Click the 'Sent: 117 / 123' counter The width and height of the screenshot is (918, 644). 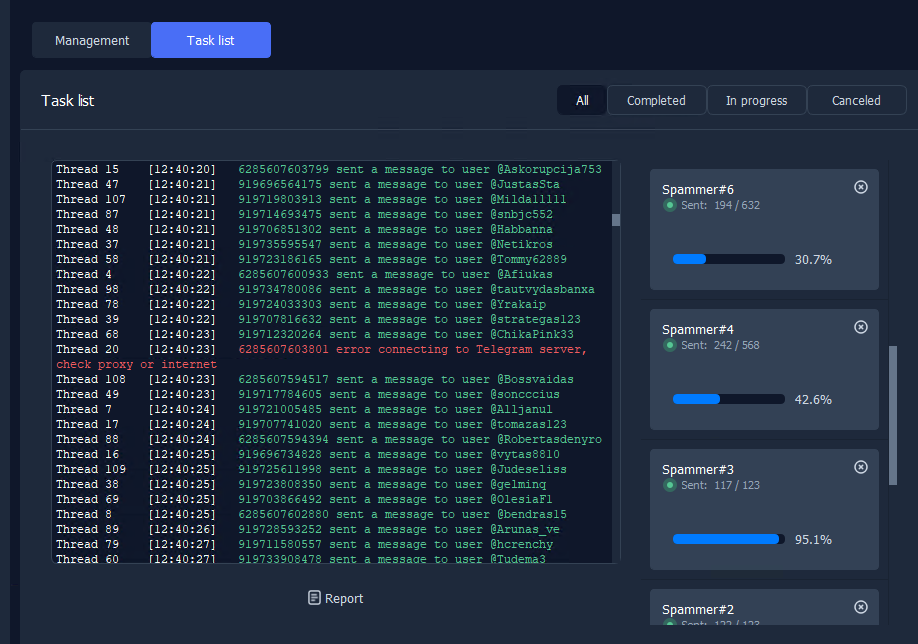[x=720, y=485]
